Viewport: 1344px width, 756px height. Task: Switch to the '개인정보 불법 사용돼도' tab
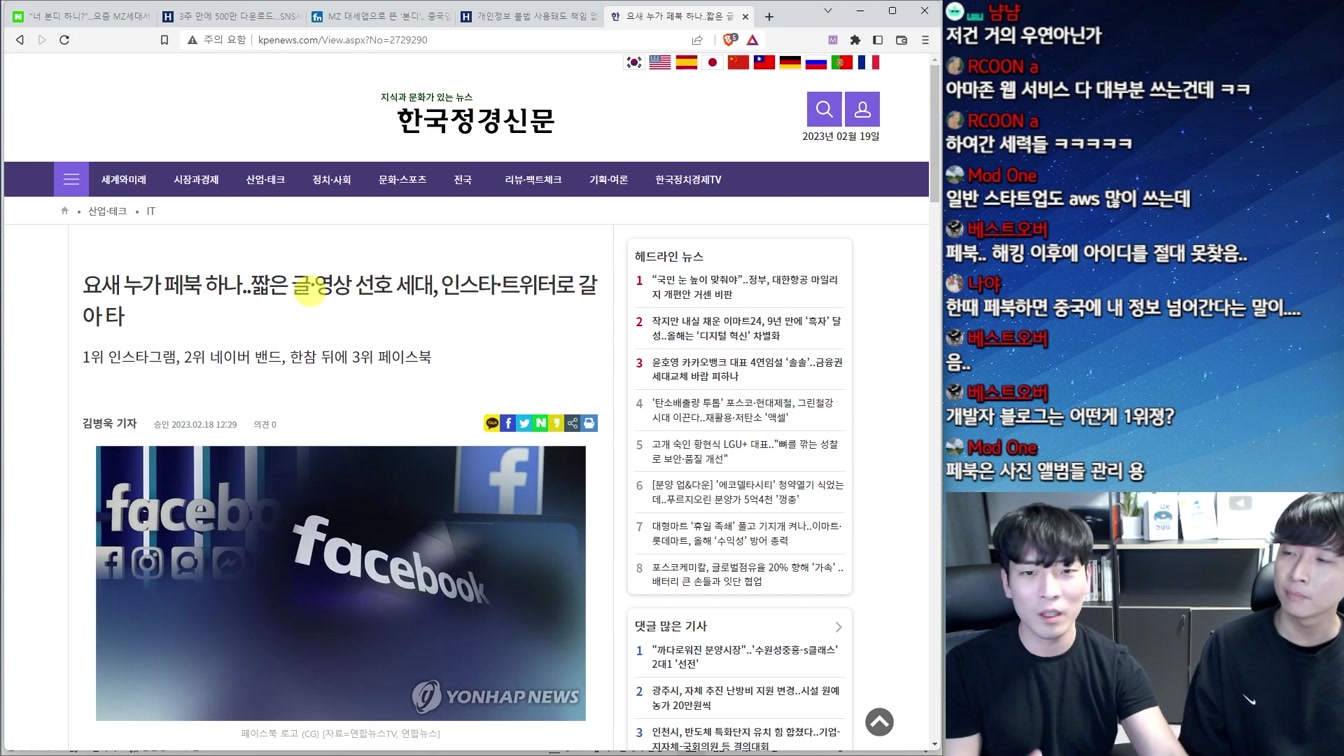[529, 16]
